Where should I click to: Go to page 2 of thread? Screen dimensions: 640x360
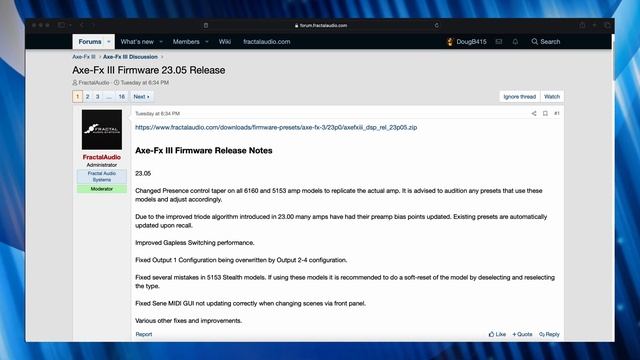87,97
